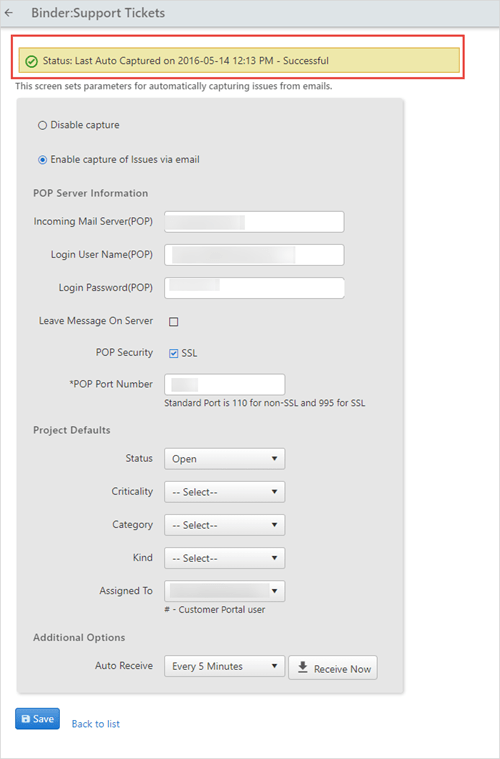The image size is (500, 759).
Task: Open the Assigned To dropdown
Action: click(225, 591)
